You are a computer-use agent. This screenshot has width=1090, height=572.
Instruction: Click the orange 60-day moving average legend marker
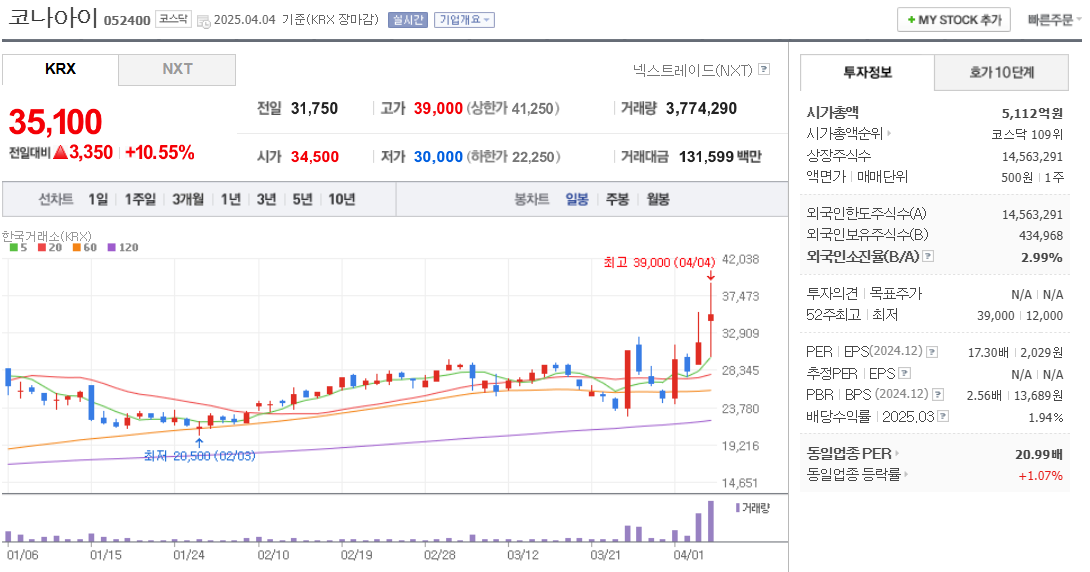coord(76,247)
